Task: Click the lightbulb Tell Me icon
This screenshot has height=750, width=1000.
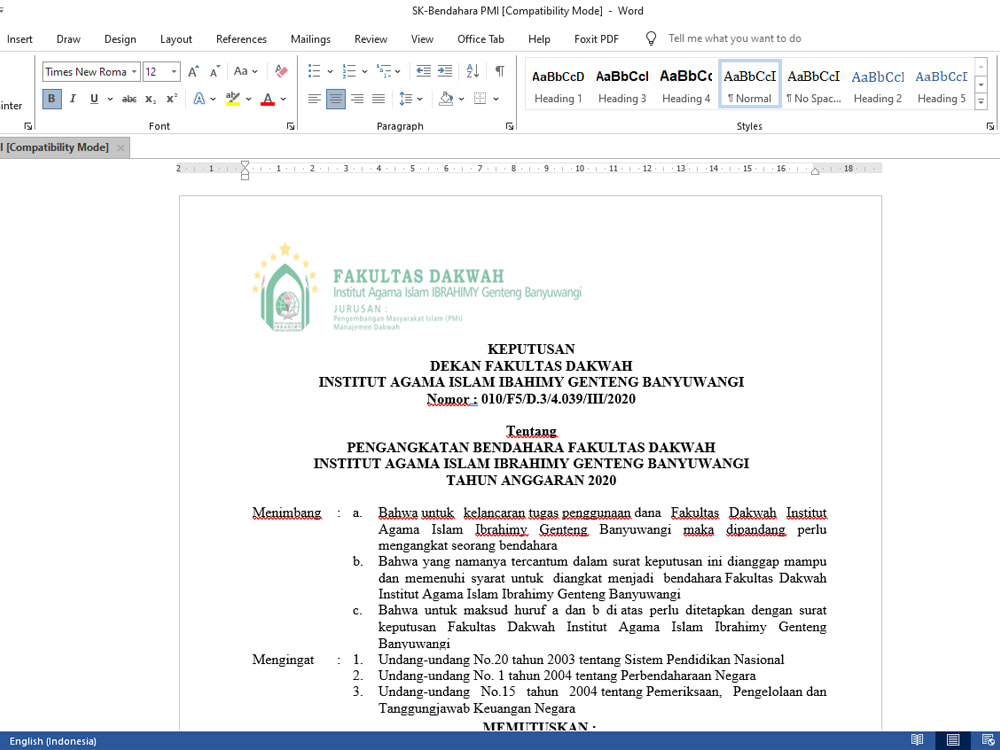Action: click(x=651, y=39)
